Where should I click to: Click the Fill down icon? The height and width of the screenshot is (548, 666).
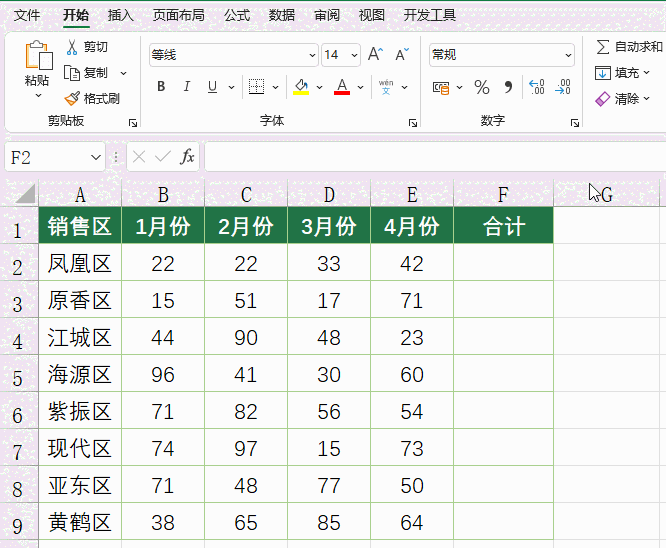point(603,73)
